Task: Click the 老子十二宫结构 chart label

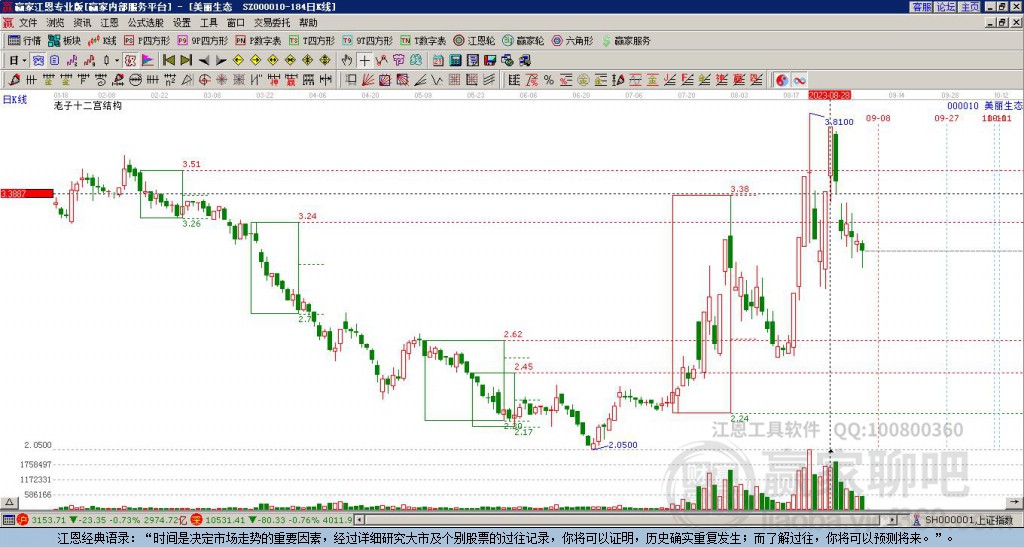Action: [88, 106]
